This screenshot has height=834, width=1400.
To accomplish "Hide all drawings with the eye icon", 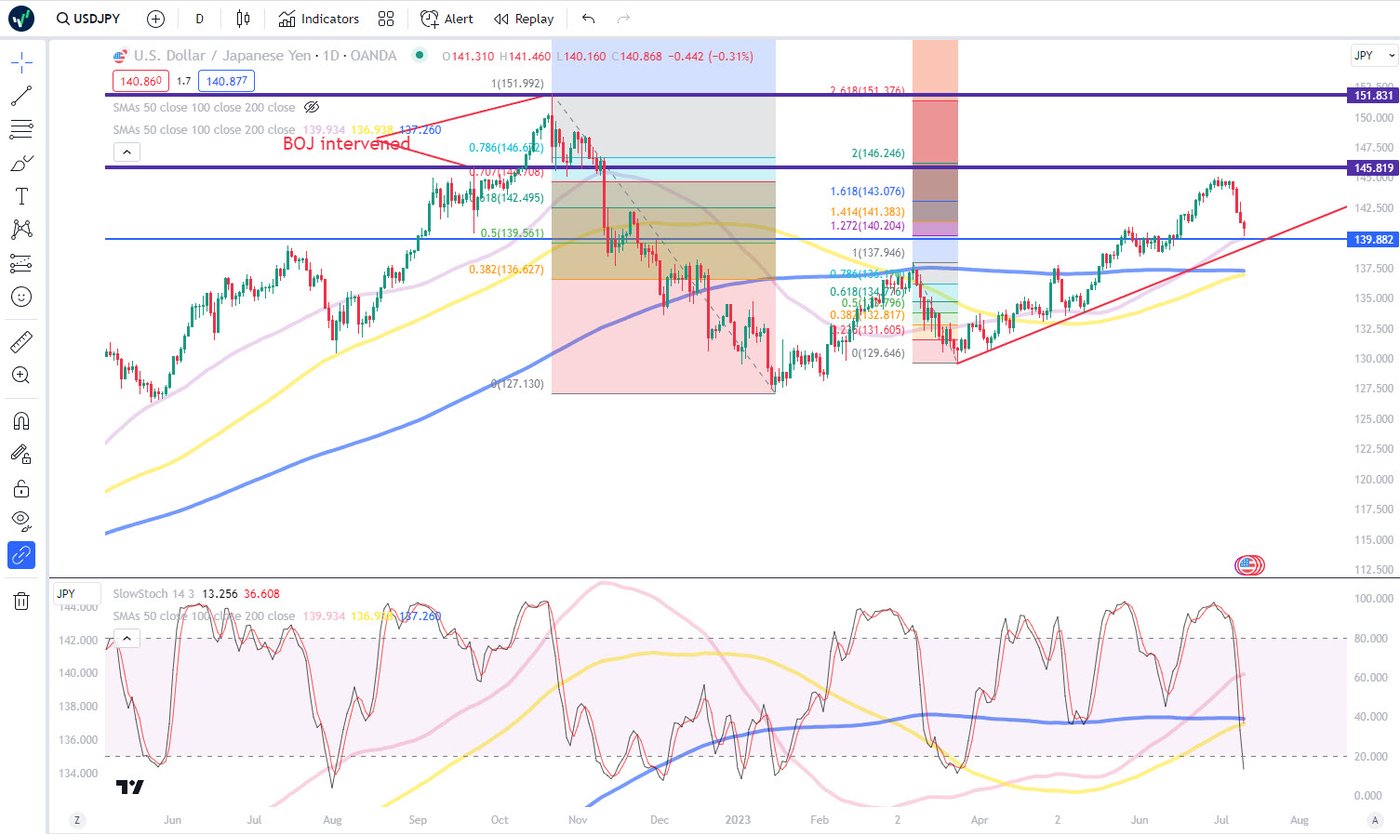I will click(x=21, y=520).
